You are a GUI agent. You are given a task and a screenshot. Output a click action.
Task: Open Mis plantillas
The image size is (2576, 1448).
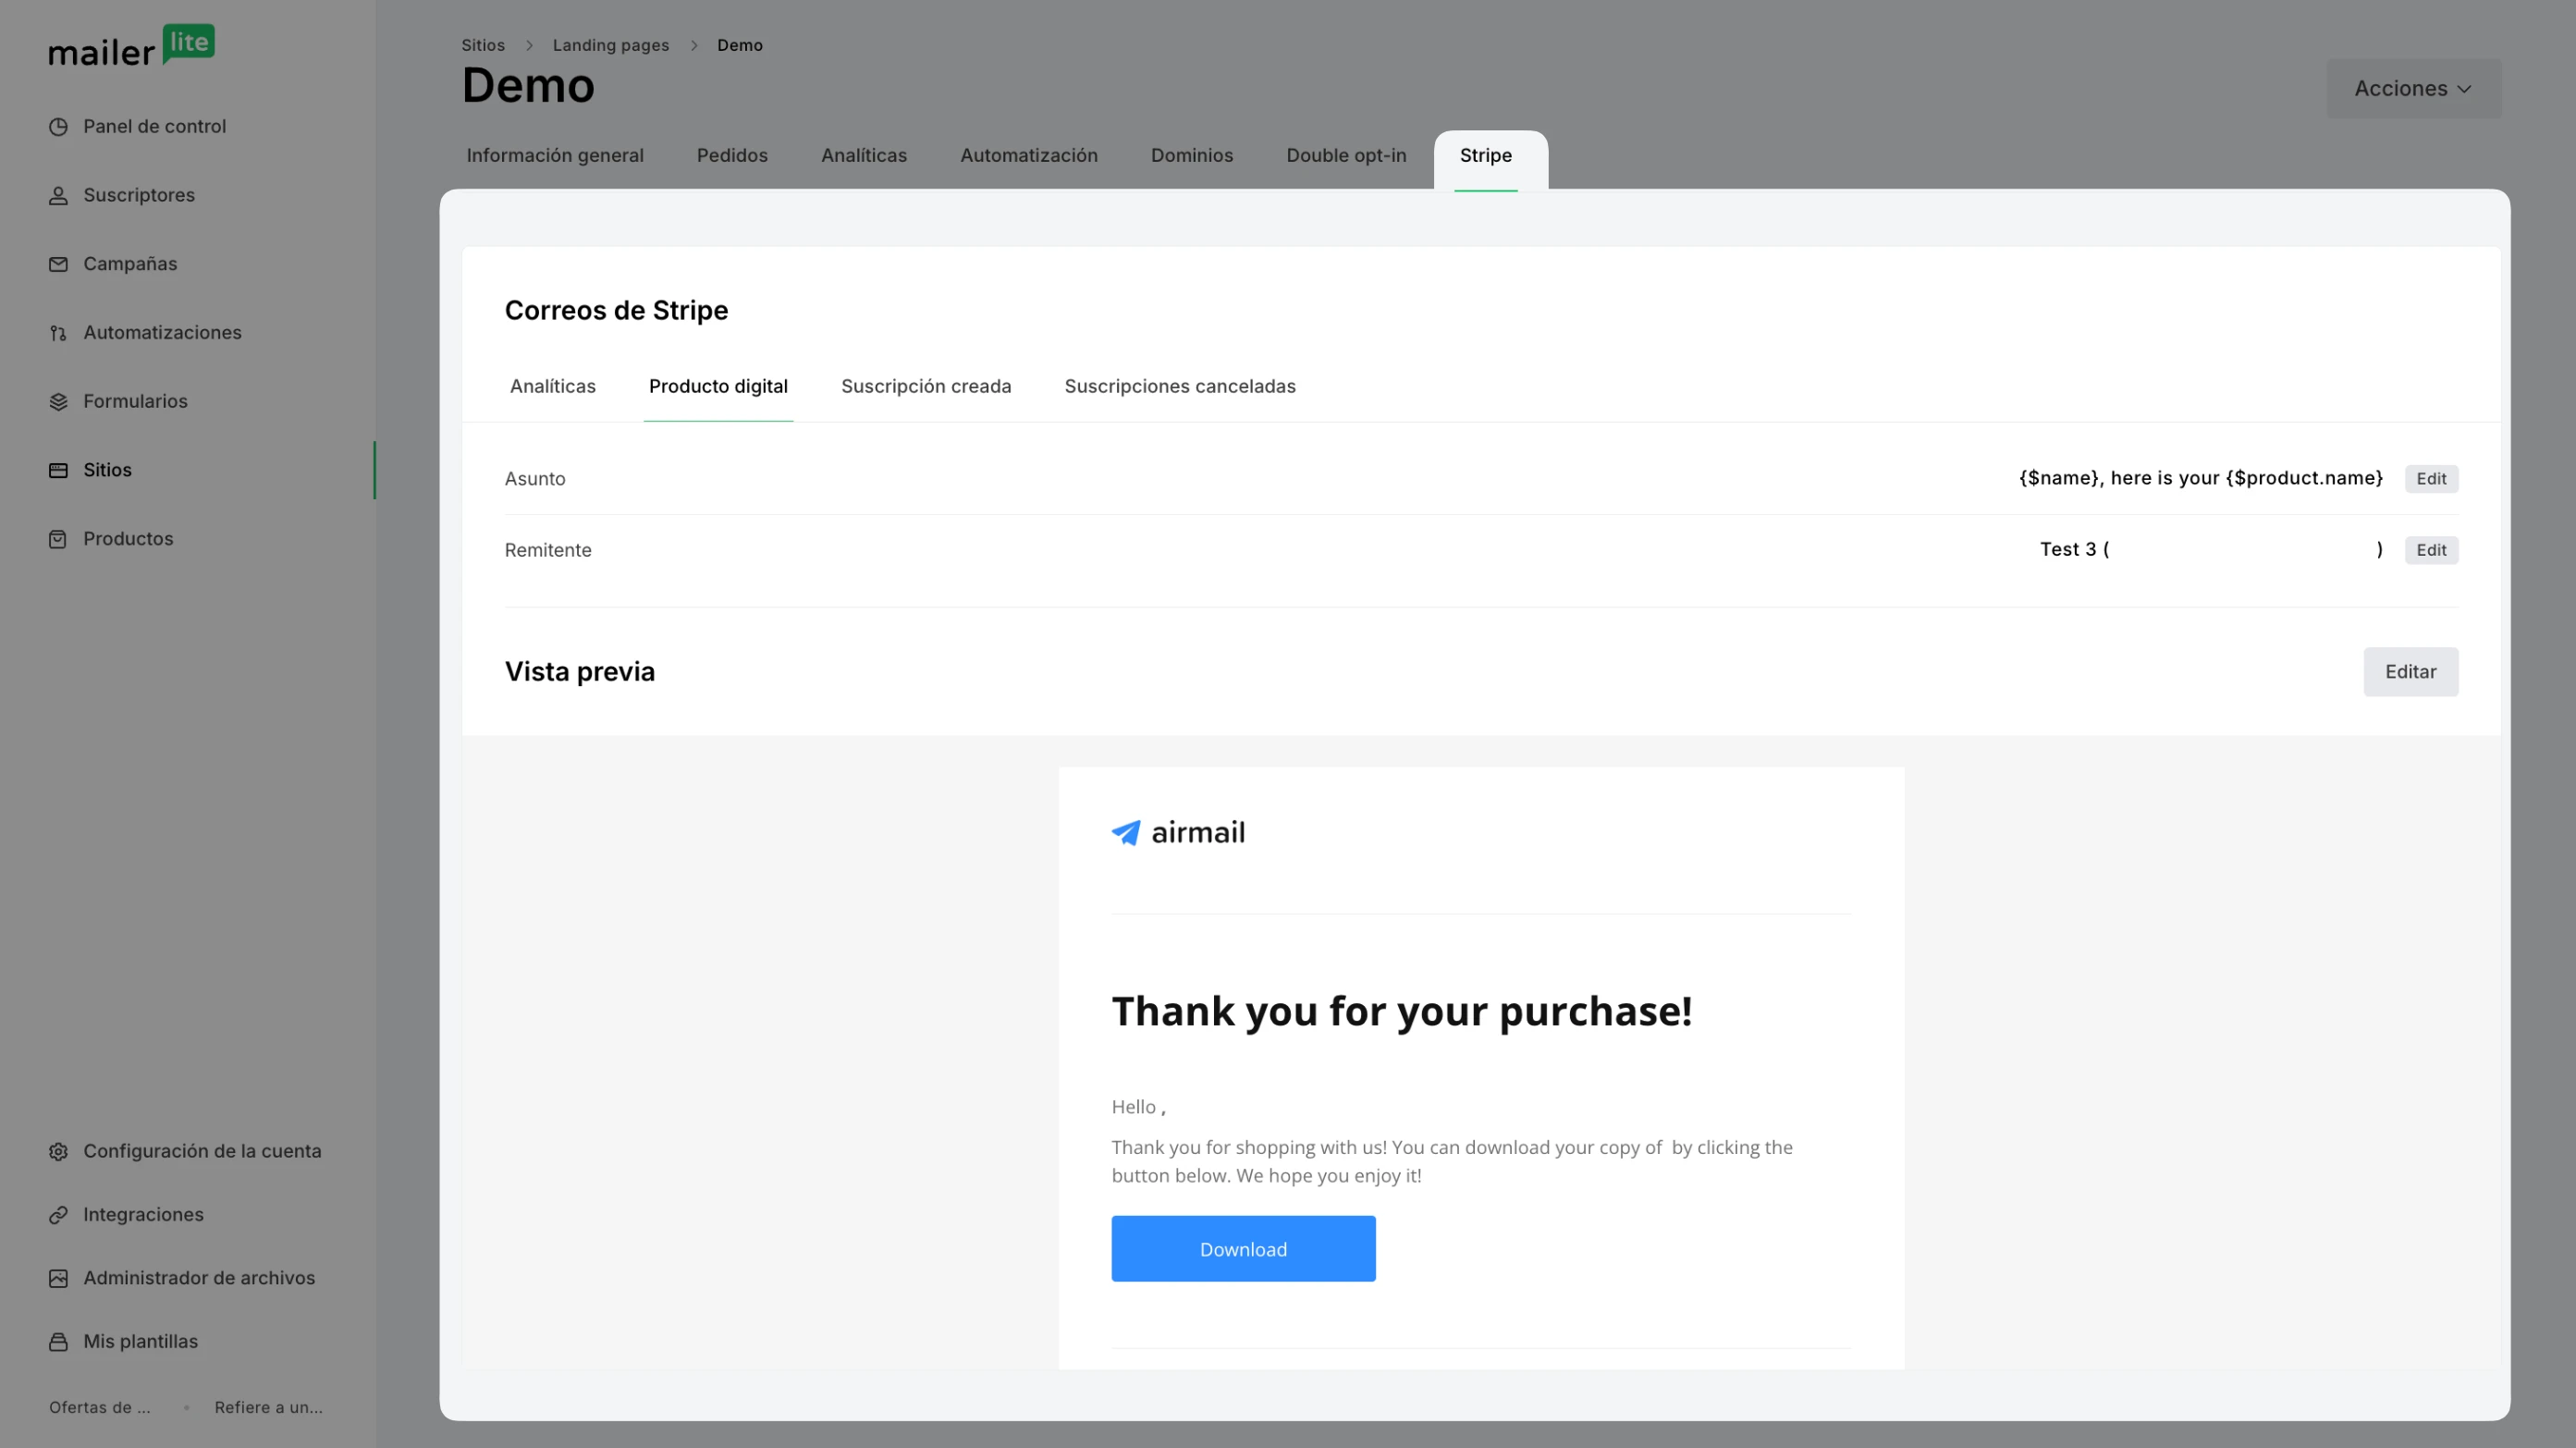click(140, 1342)
